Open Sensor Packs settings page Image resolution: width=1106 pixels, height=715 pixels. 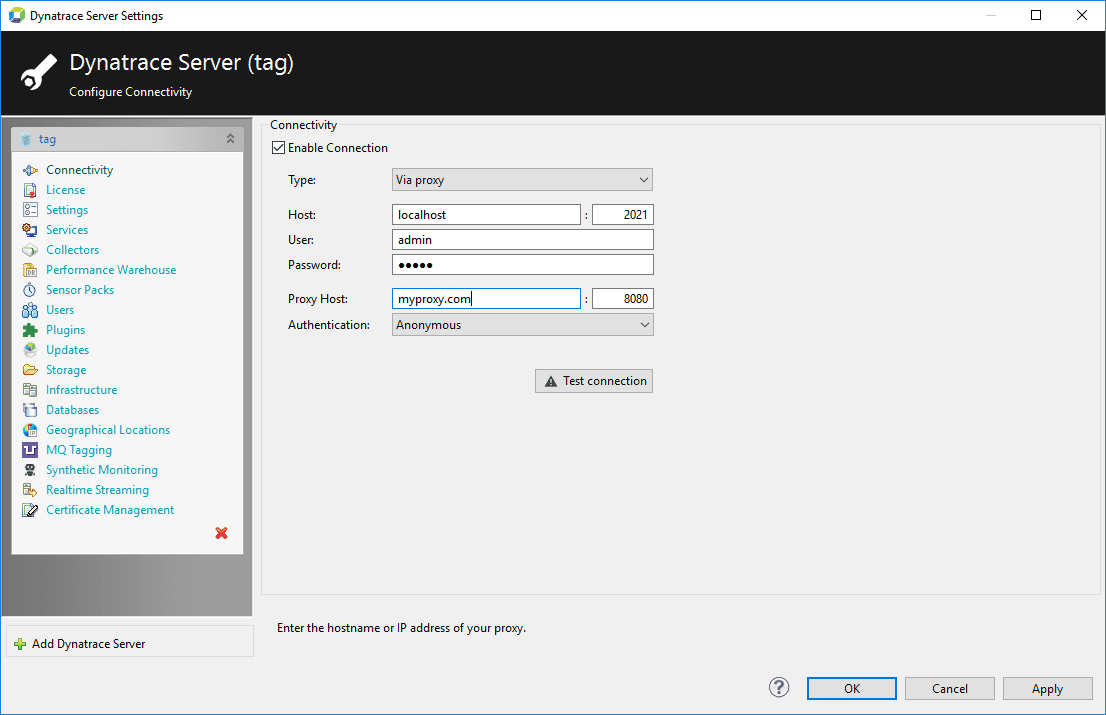[x=80, y=290]
